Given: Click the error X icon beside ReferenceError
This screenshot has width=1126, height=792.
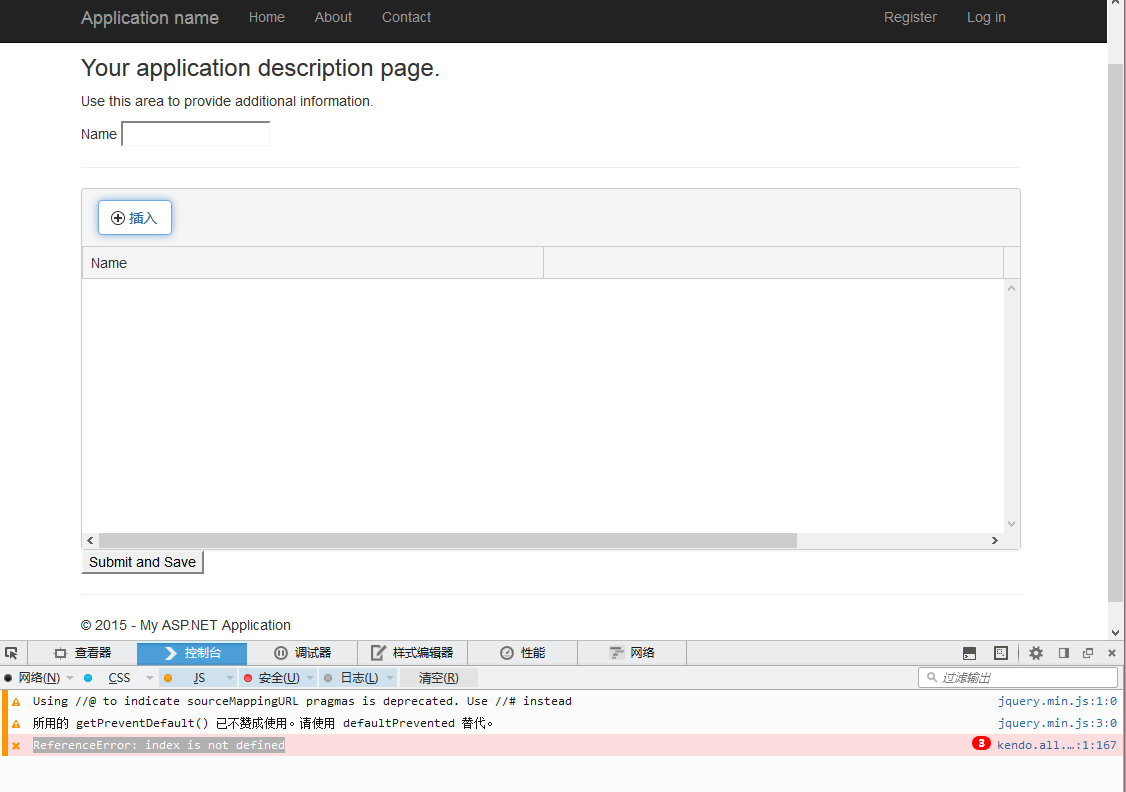Looking at the screenshot, I should pyautogui.click(x=16, y=745).
